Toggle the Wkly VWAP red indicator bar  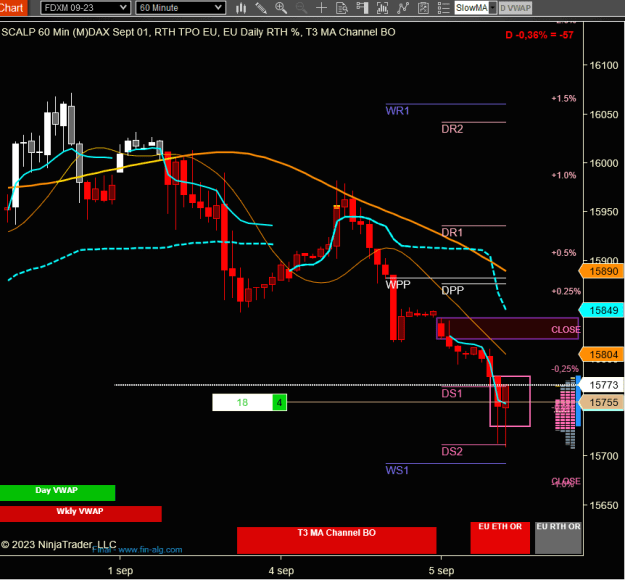(x=81, y=514)
